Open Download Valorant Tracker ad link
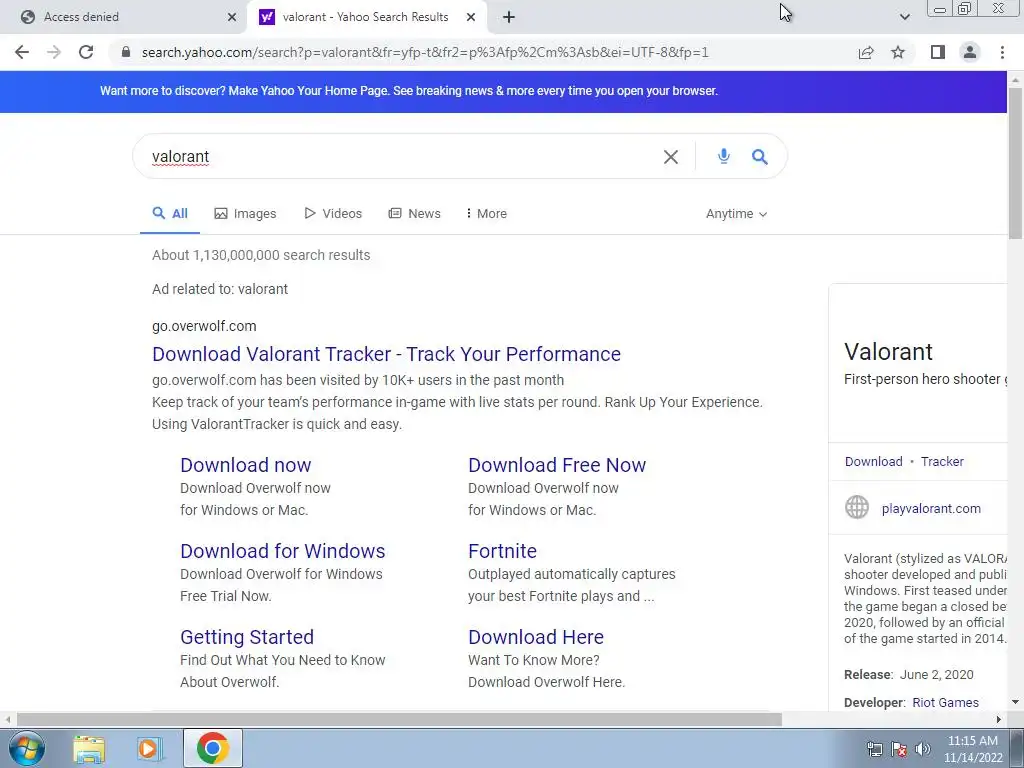Screen dimensions: 1024x768 click(387, 354)
